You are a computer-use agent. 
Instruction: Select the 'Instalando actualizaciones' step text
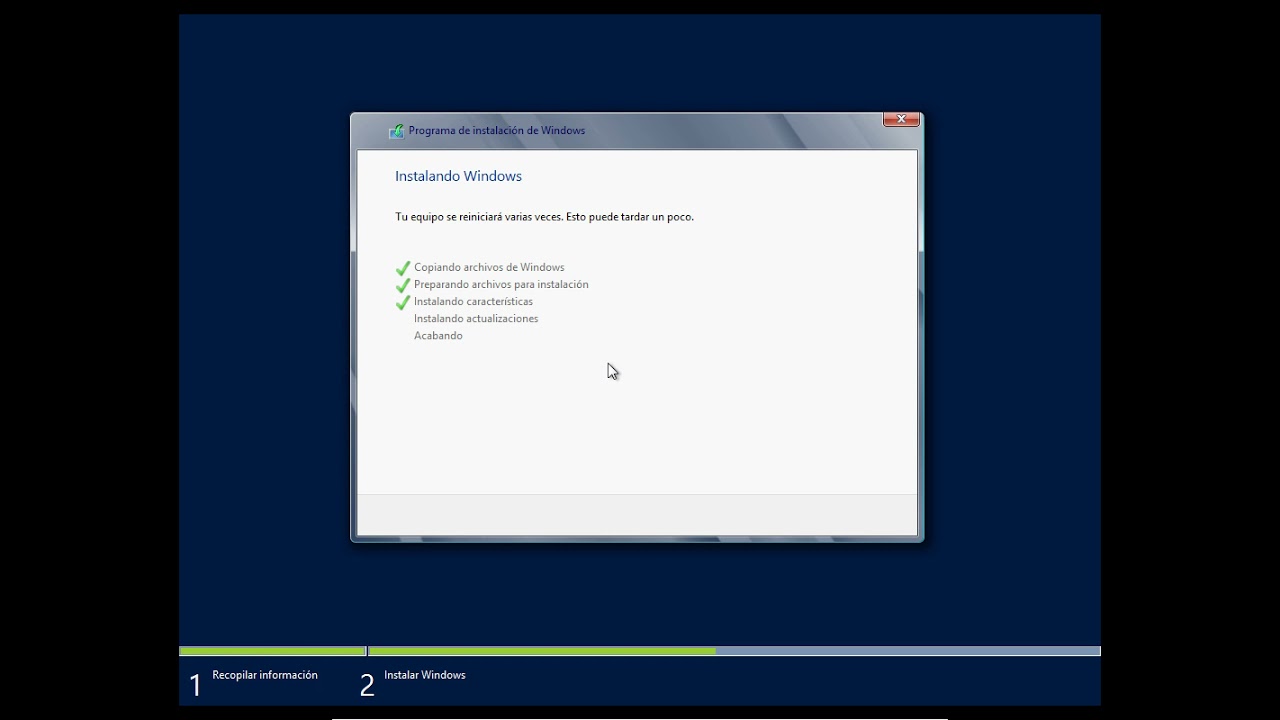click(476, 318)
